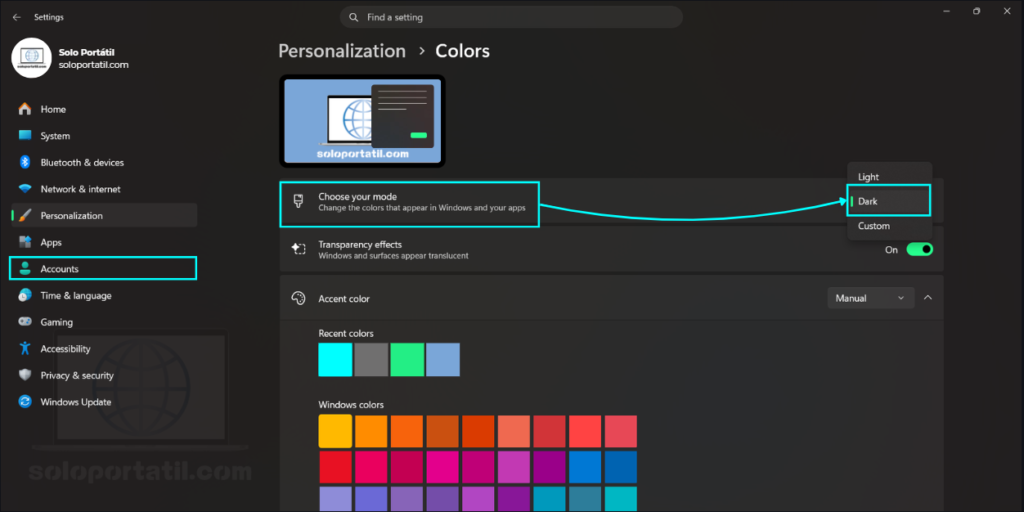
Task: Go to Gaming settings
Action: [x=104, y=322]
